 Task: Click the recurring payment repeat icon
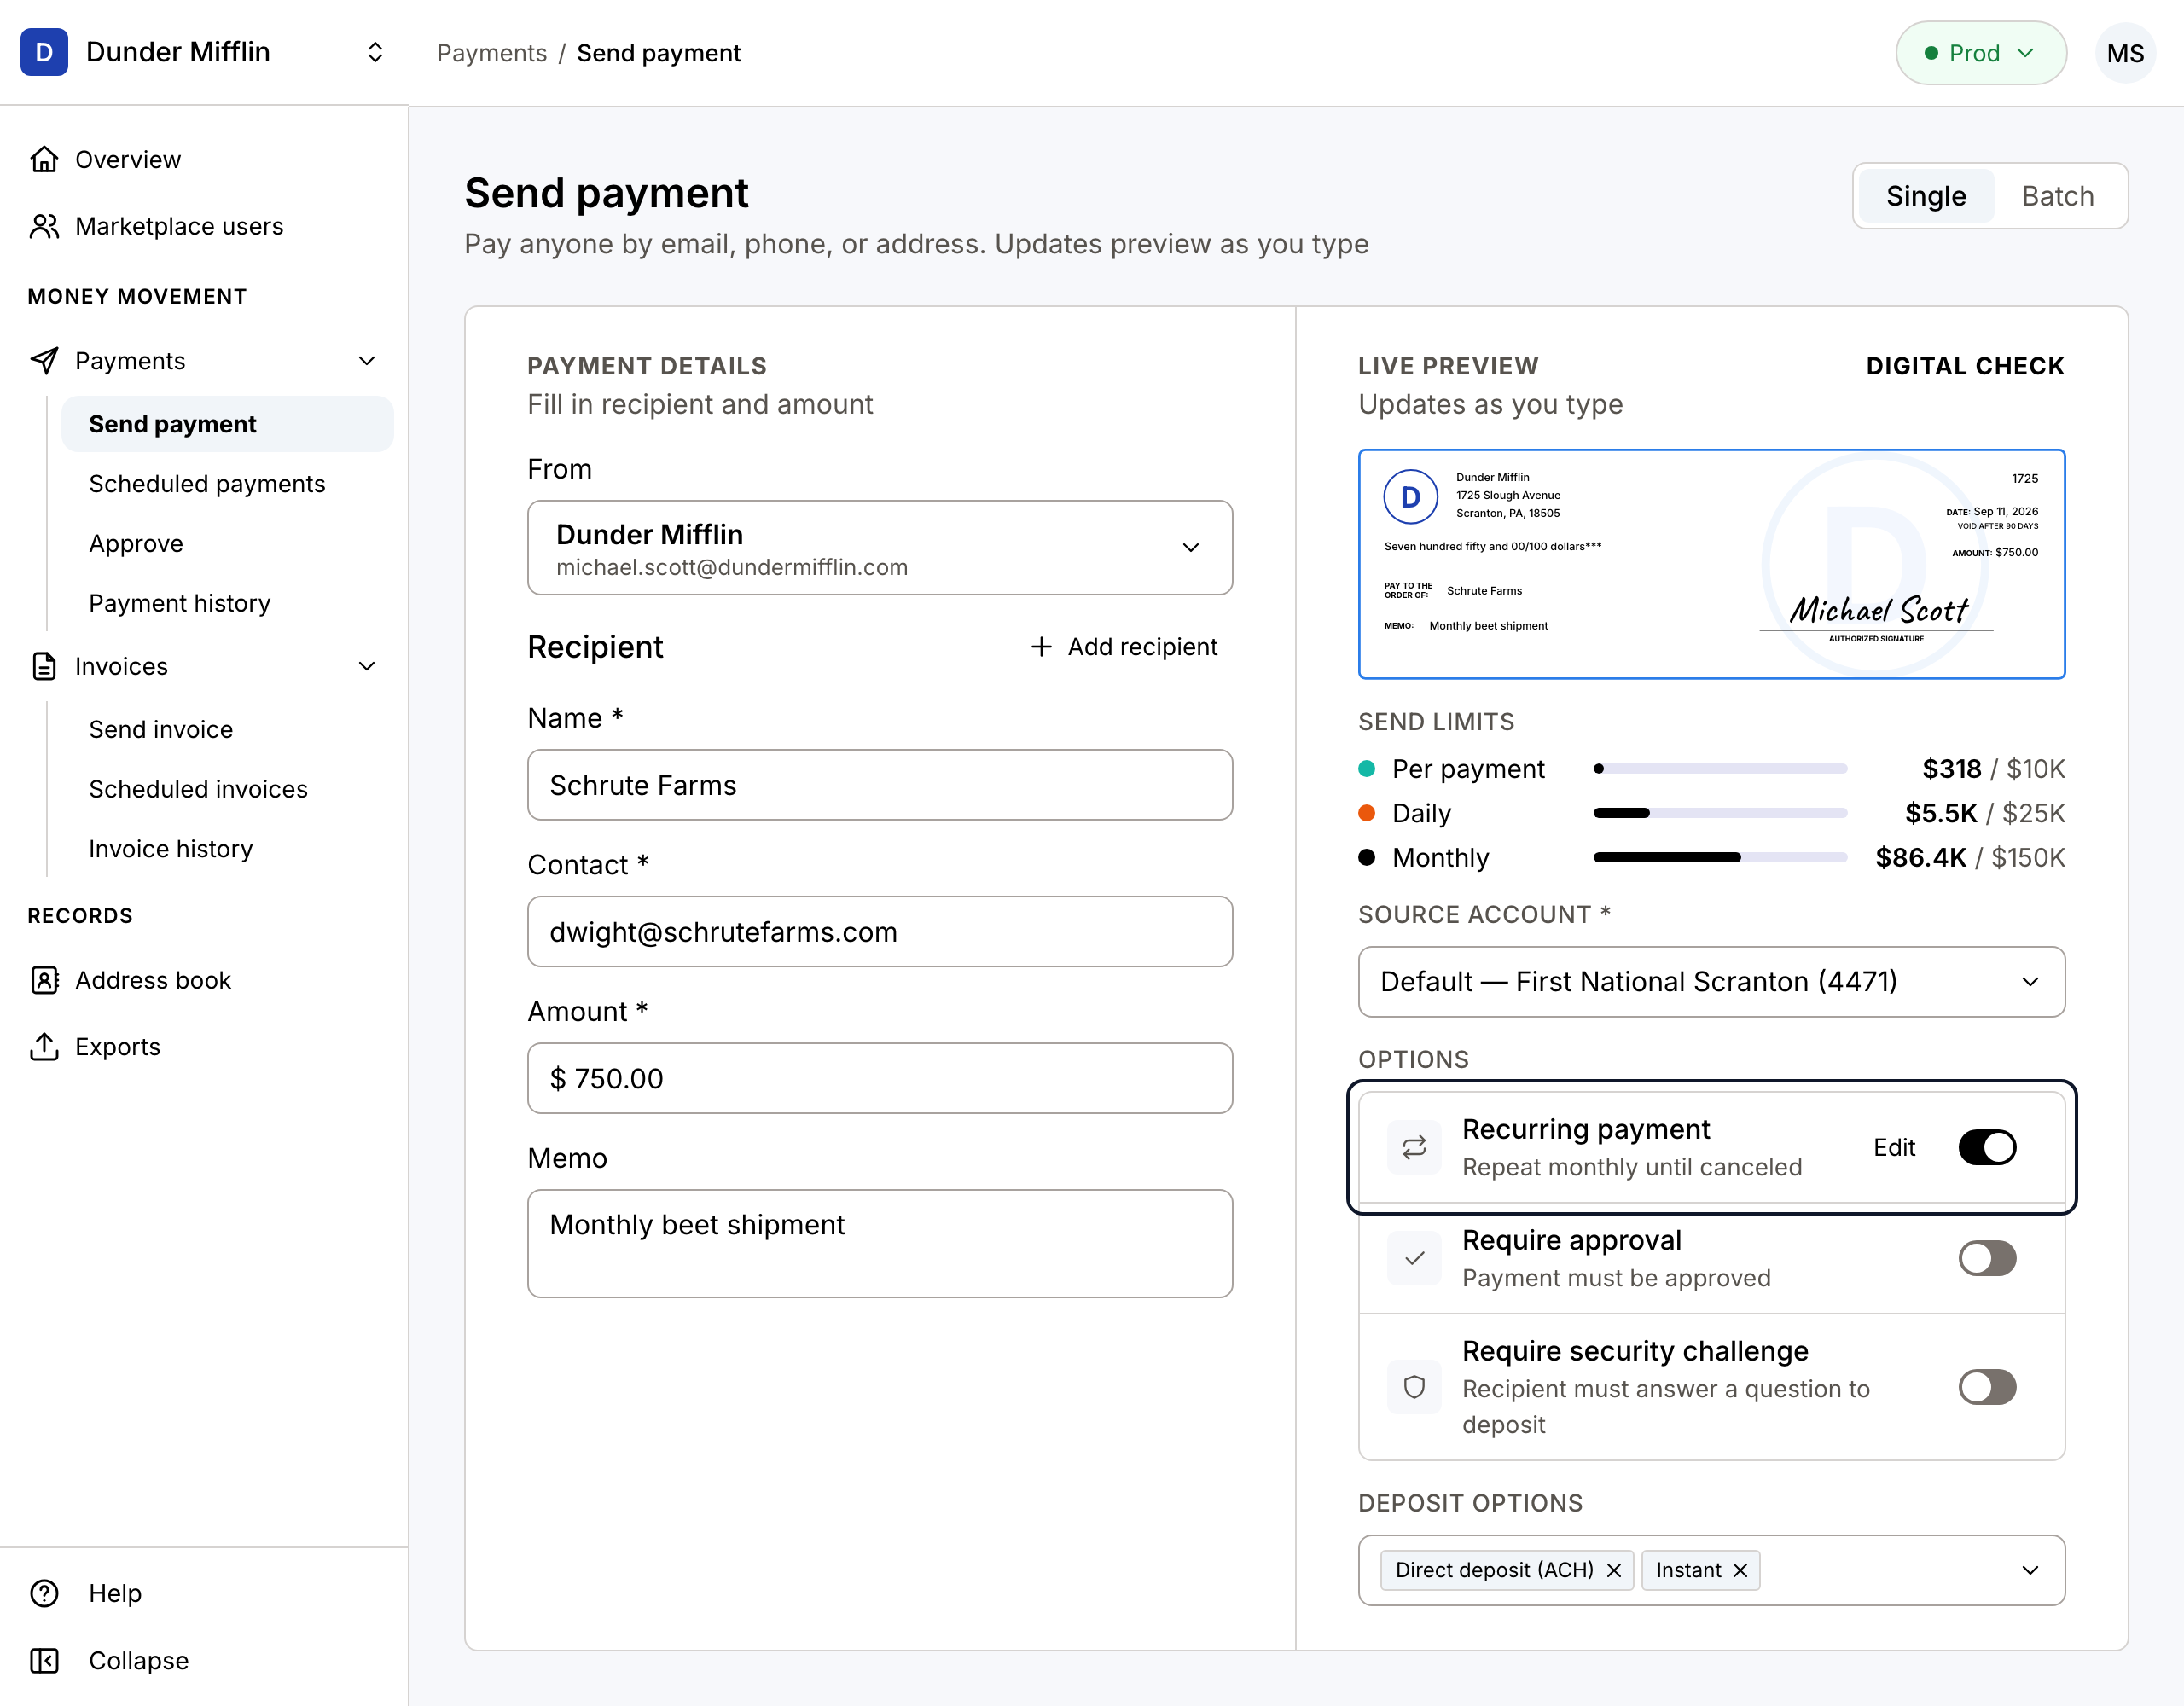click(x=1414, y=1147)
